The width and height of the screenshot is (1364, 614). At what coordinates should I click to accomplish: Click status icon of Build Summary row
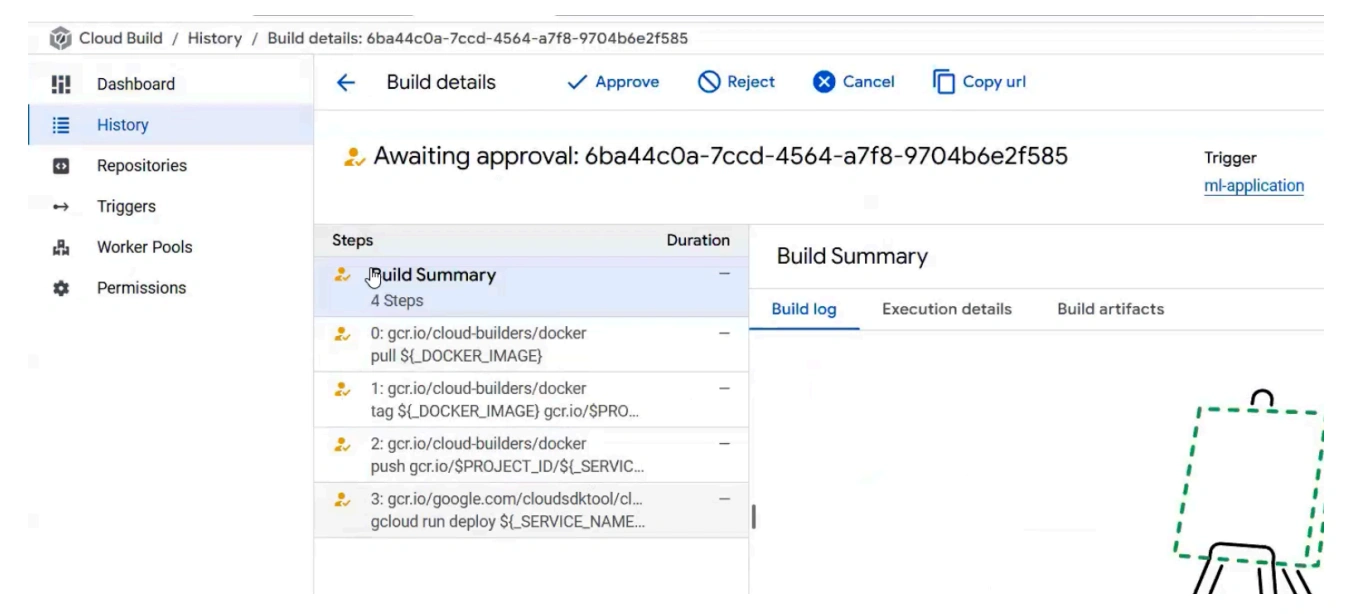pos(342,274)
